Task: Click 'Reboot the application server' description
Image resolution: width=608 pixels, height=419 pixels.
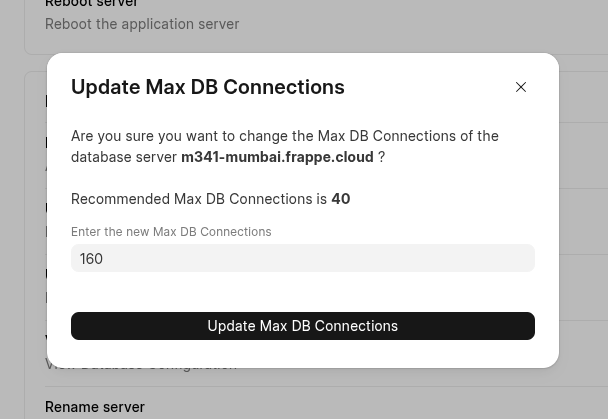Action: pyautogui.click(x=142, y=24)
